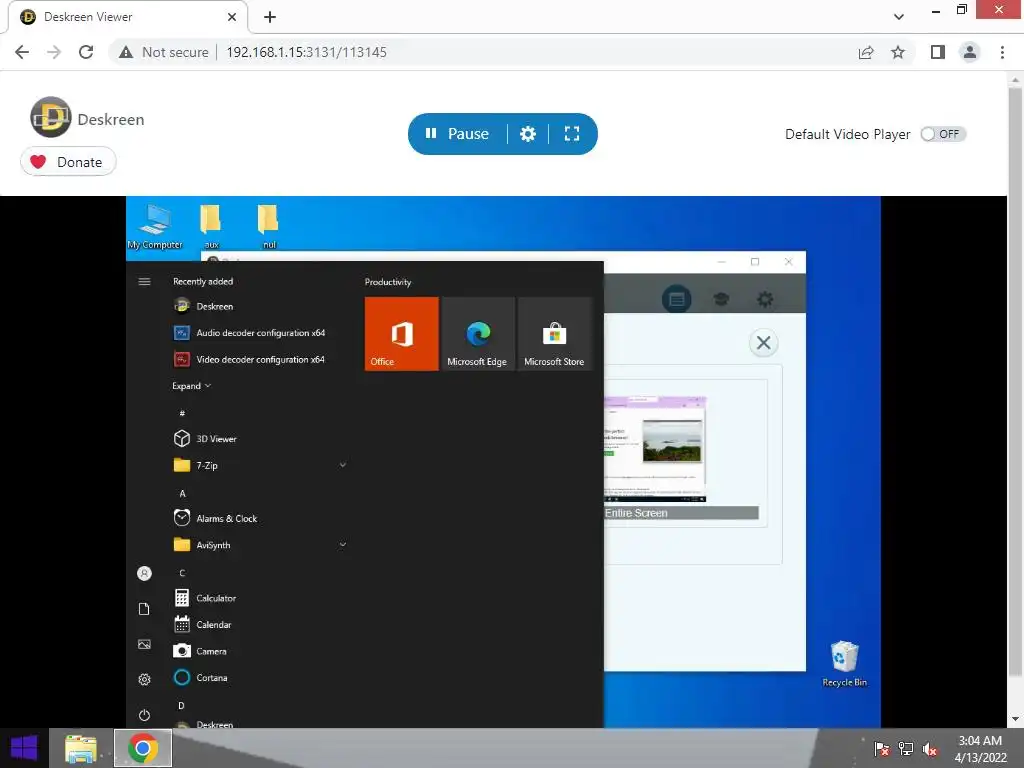Click the taskbar clock showing 3:04 AM
This screenshot has height=768, width=1024.
click(x=980, y=749)
